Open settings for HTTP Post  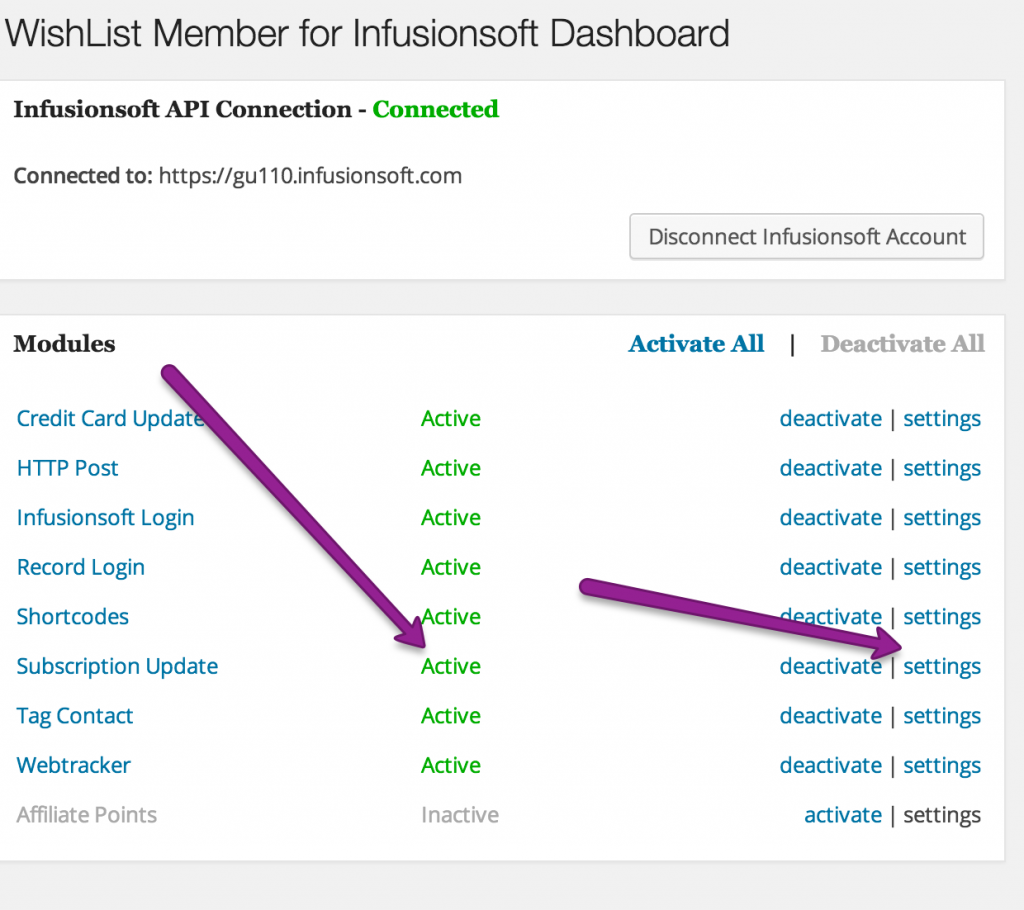point(942,468)
